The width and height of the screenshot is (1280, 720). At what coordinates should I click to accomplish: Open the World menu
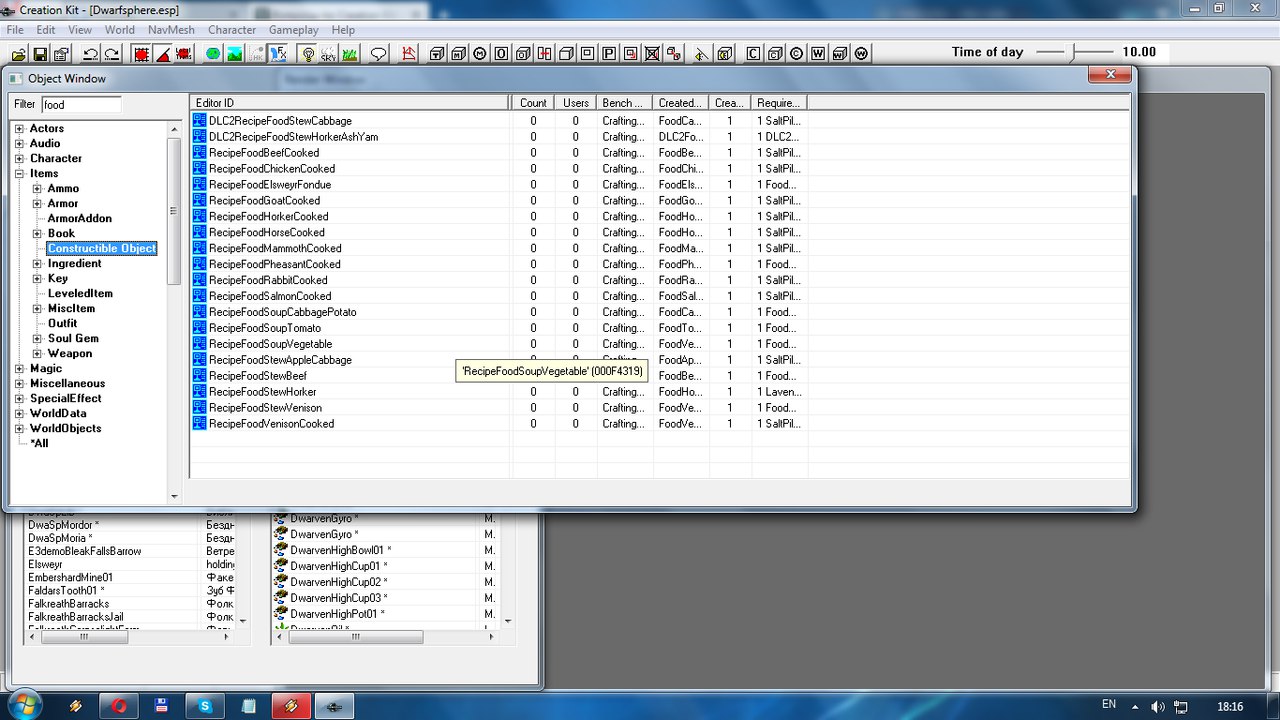(120, 30)
